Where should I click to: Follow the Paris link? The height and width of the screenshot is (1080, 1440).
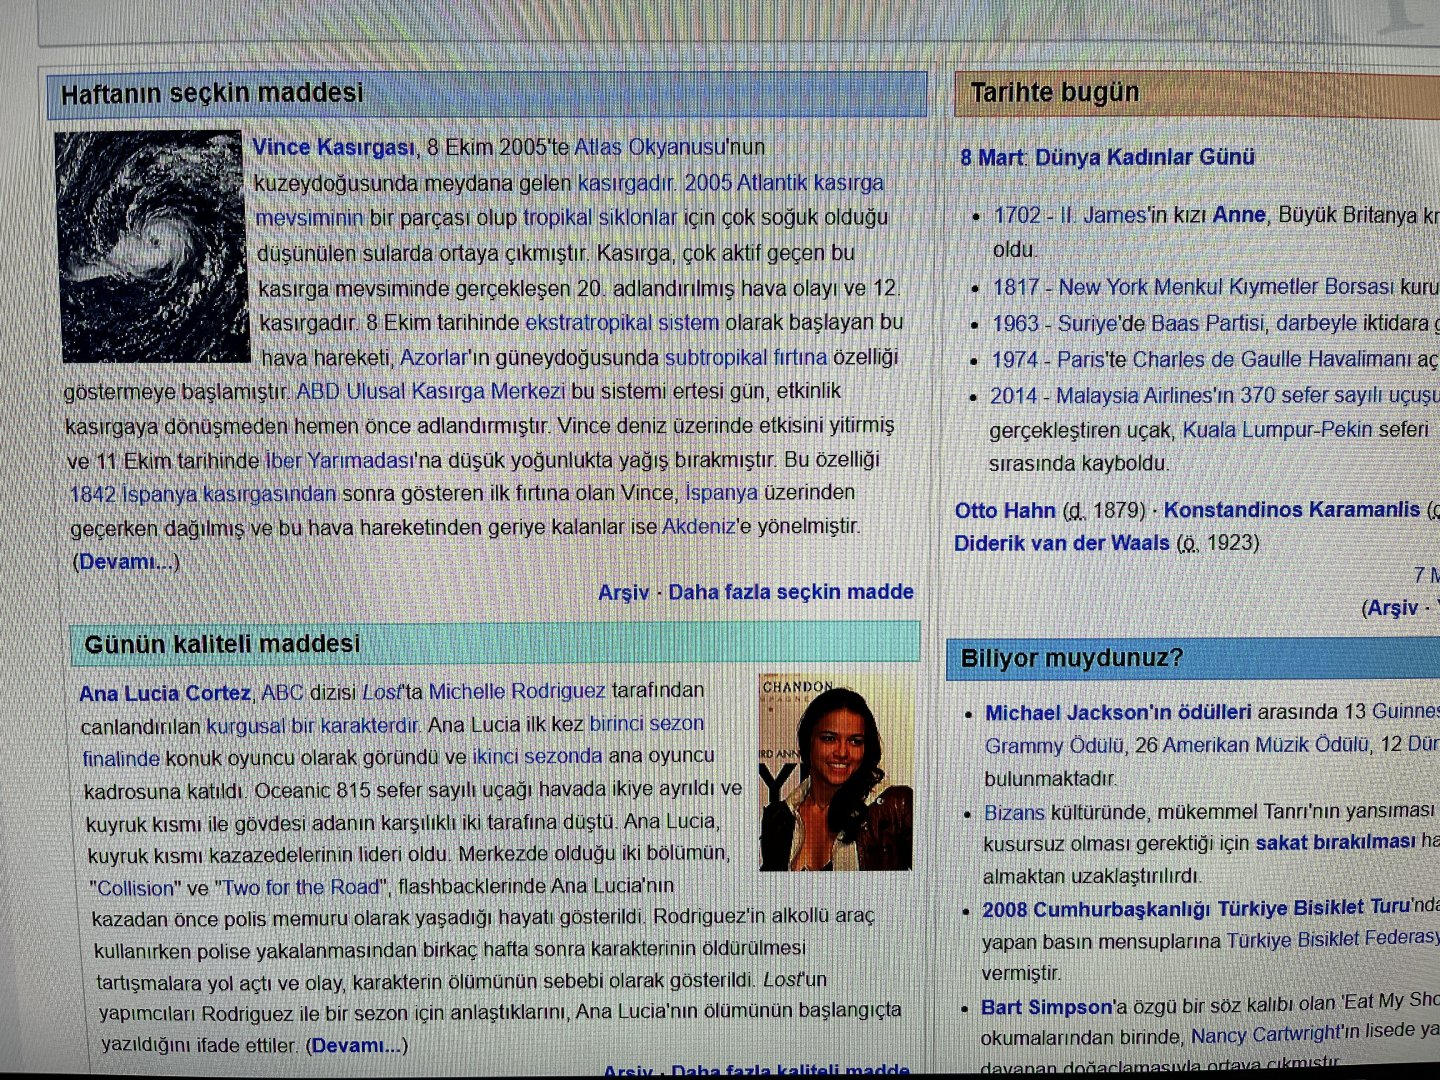point(1081,360)
